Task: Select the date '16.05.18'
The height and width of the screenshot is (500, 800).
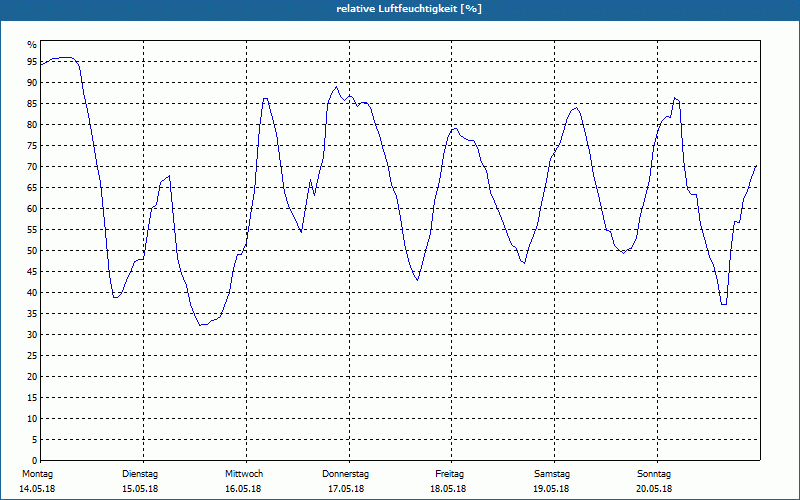Action: point(243,489)
